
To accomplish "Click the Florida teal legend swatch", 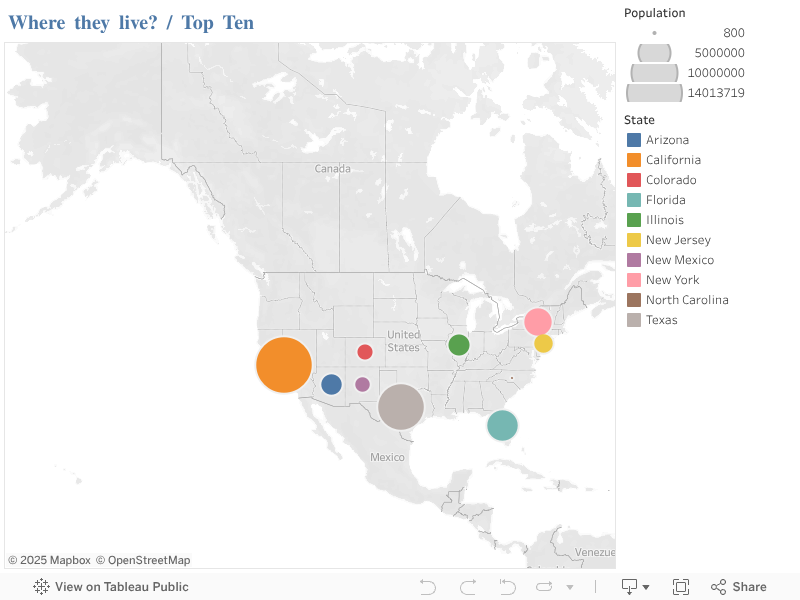I will pos(634,200).
